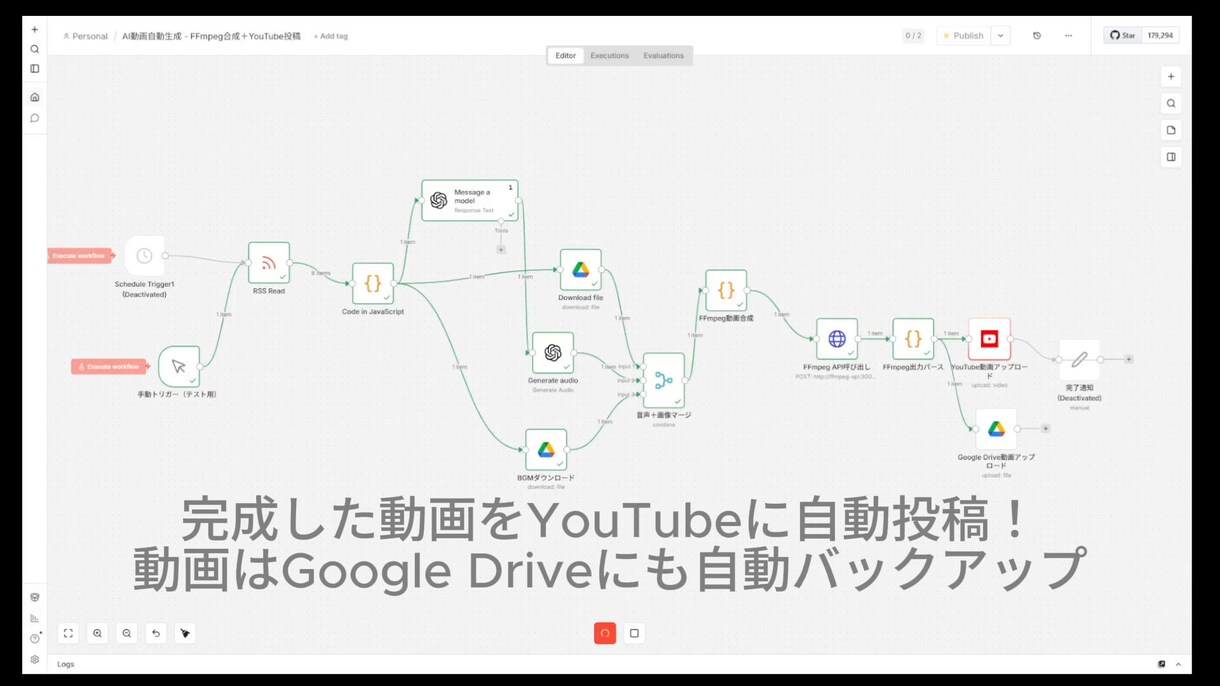Switch to the Executions tab
The width and height of the screenshot is (1220, 686).
(x=609, y=56)
